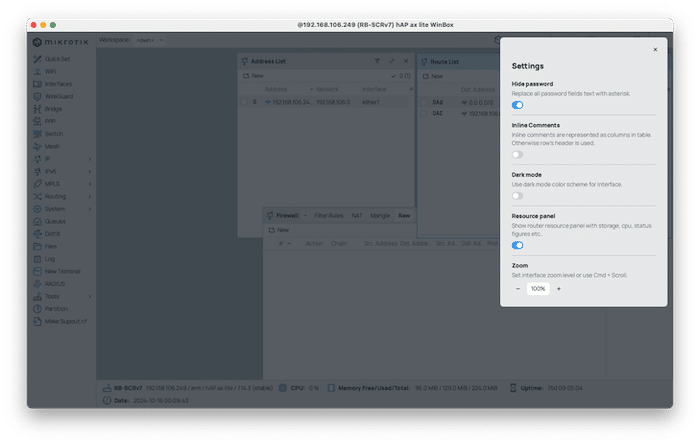The image size is (700, 444).
Task: Sort firewall rules by Action column
Action: [314, 244]
